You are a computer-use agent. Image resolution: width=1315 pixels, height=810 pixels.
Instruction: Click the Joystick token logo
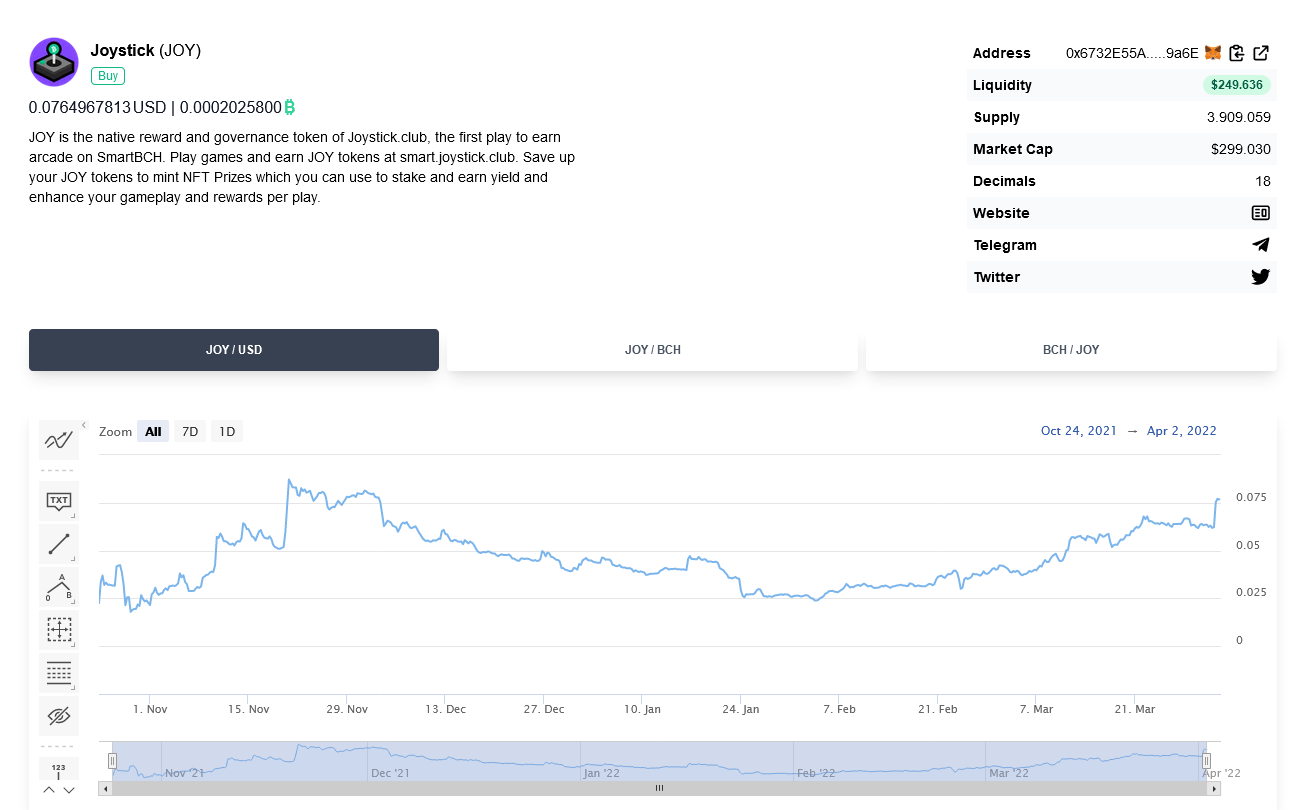coord(54,62)
